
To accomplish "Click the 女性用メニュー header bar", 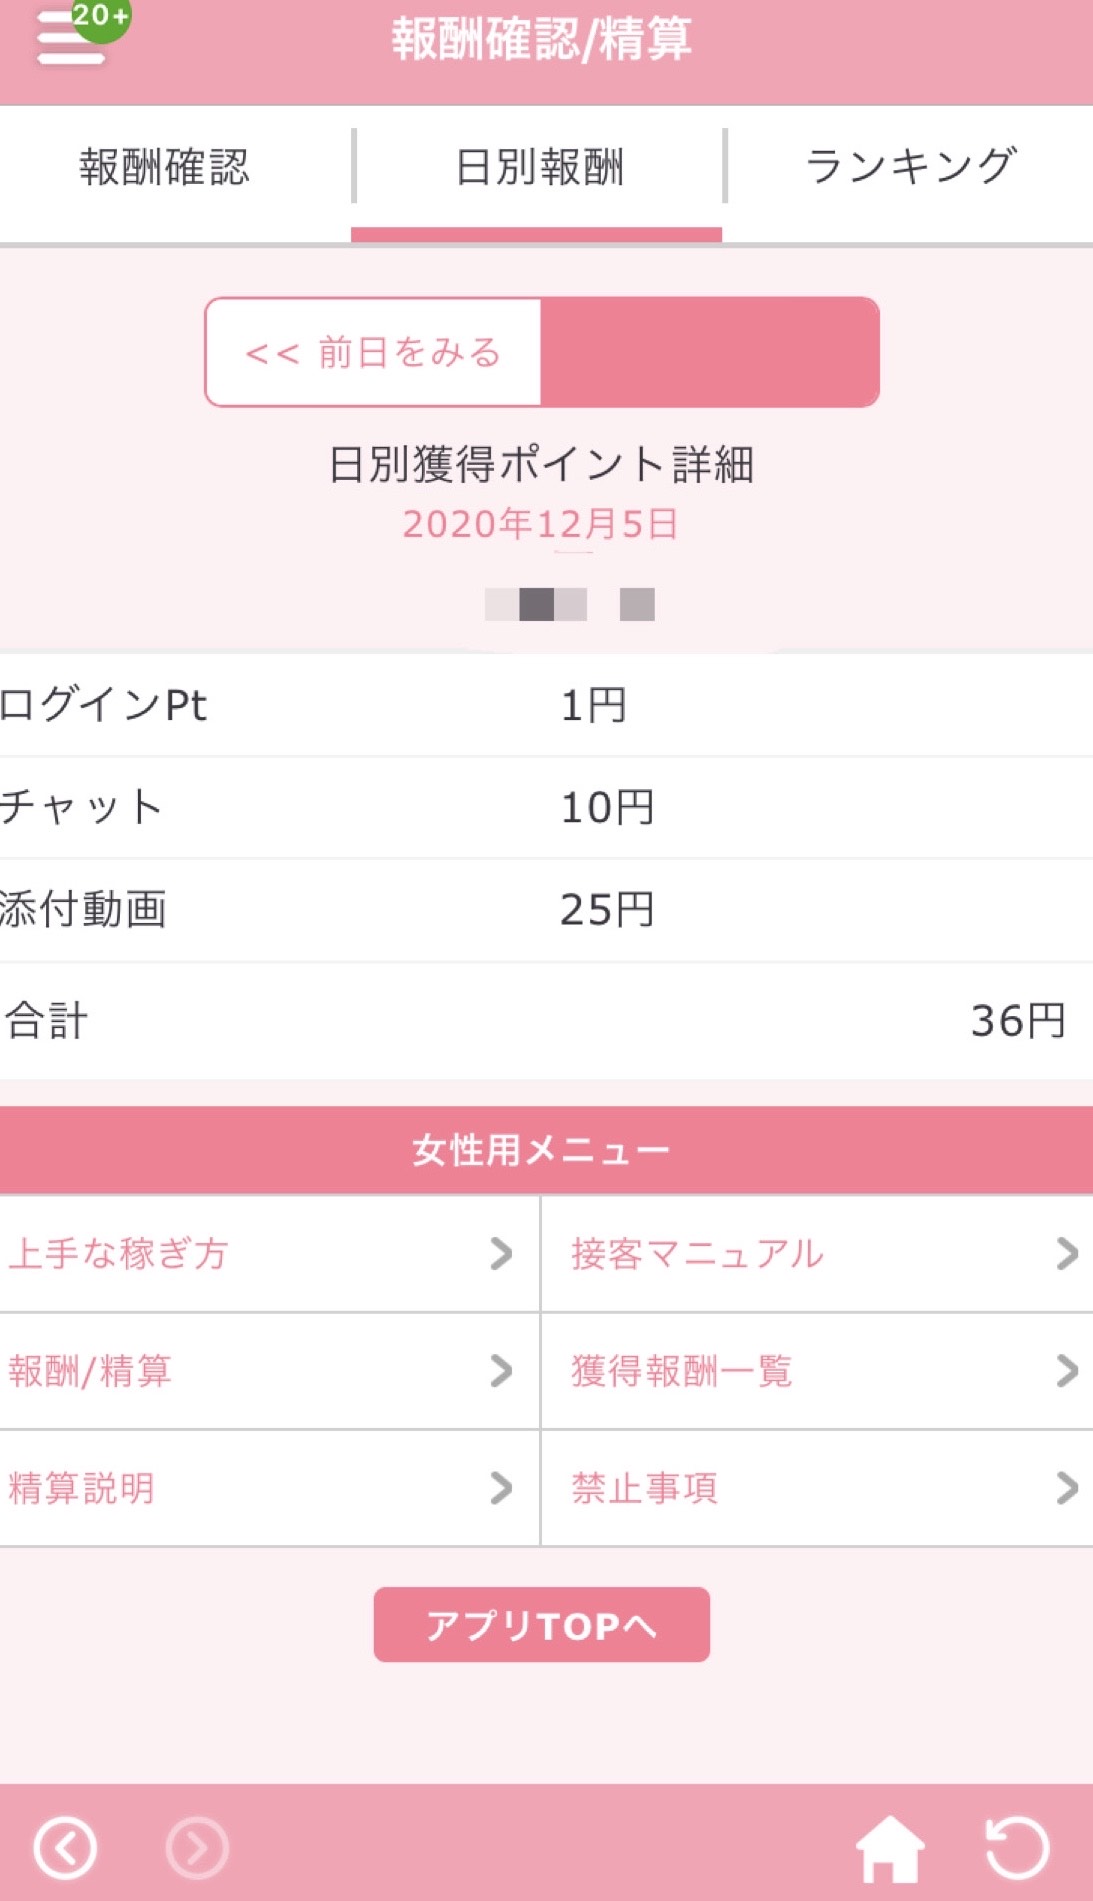I will tap(541, 1150).
